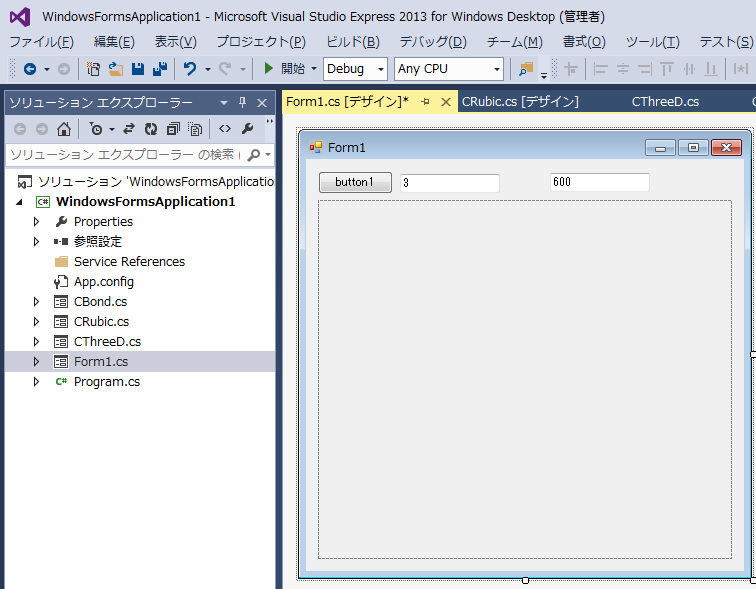Screen dimensions: 756x589
Task: Click the Redo arrow icon
Action: point(225,69)
